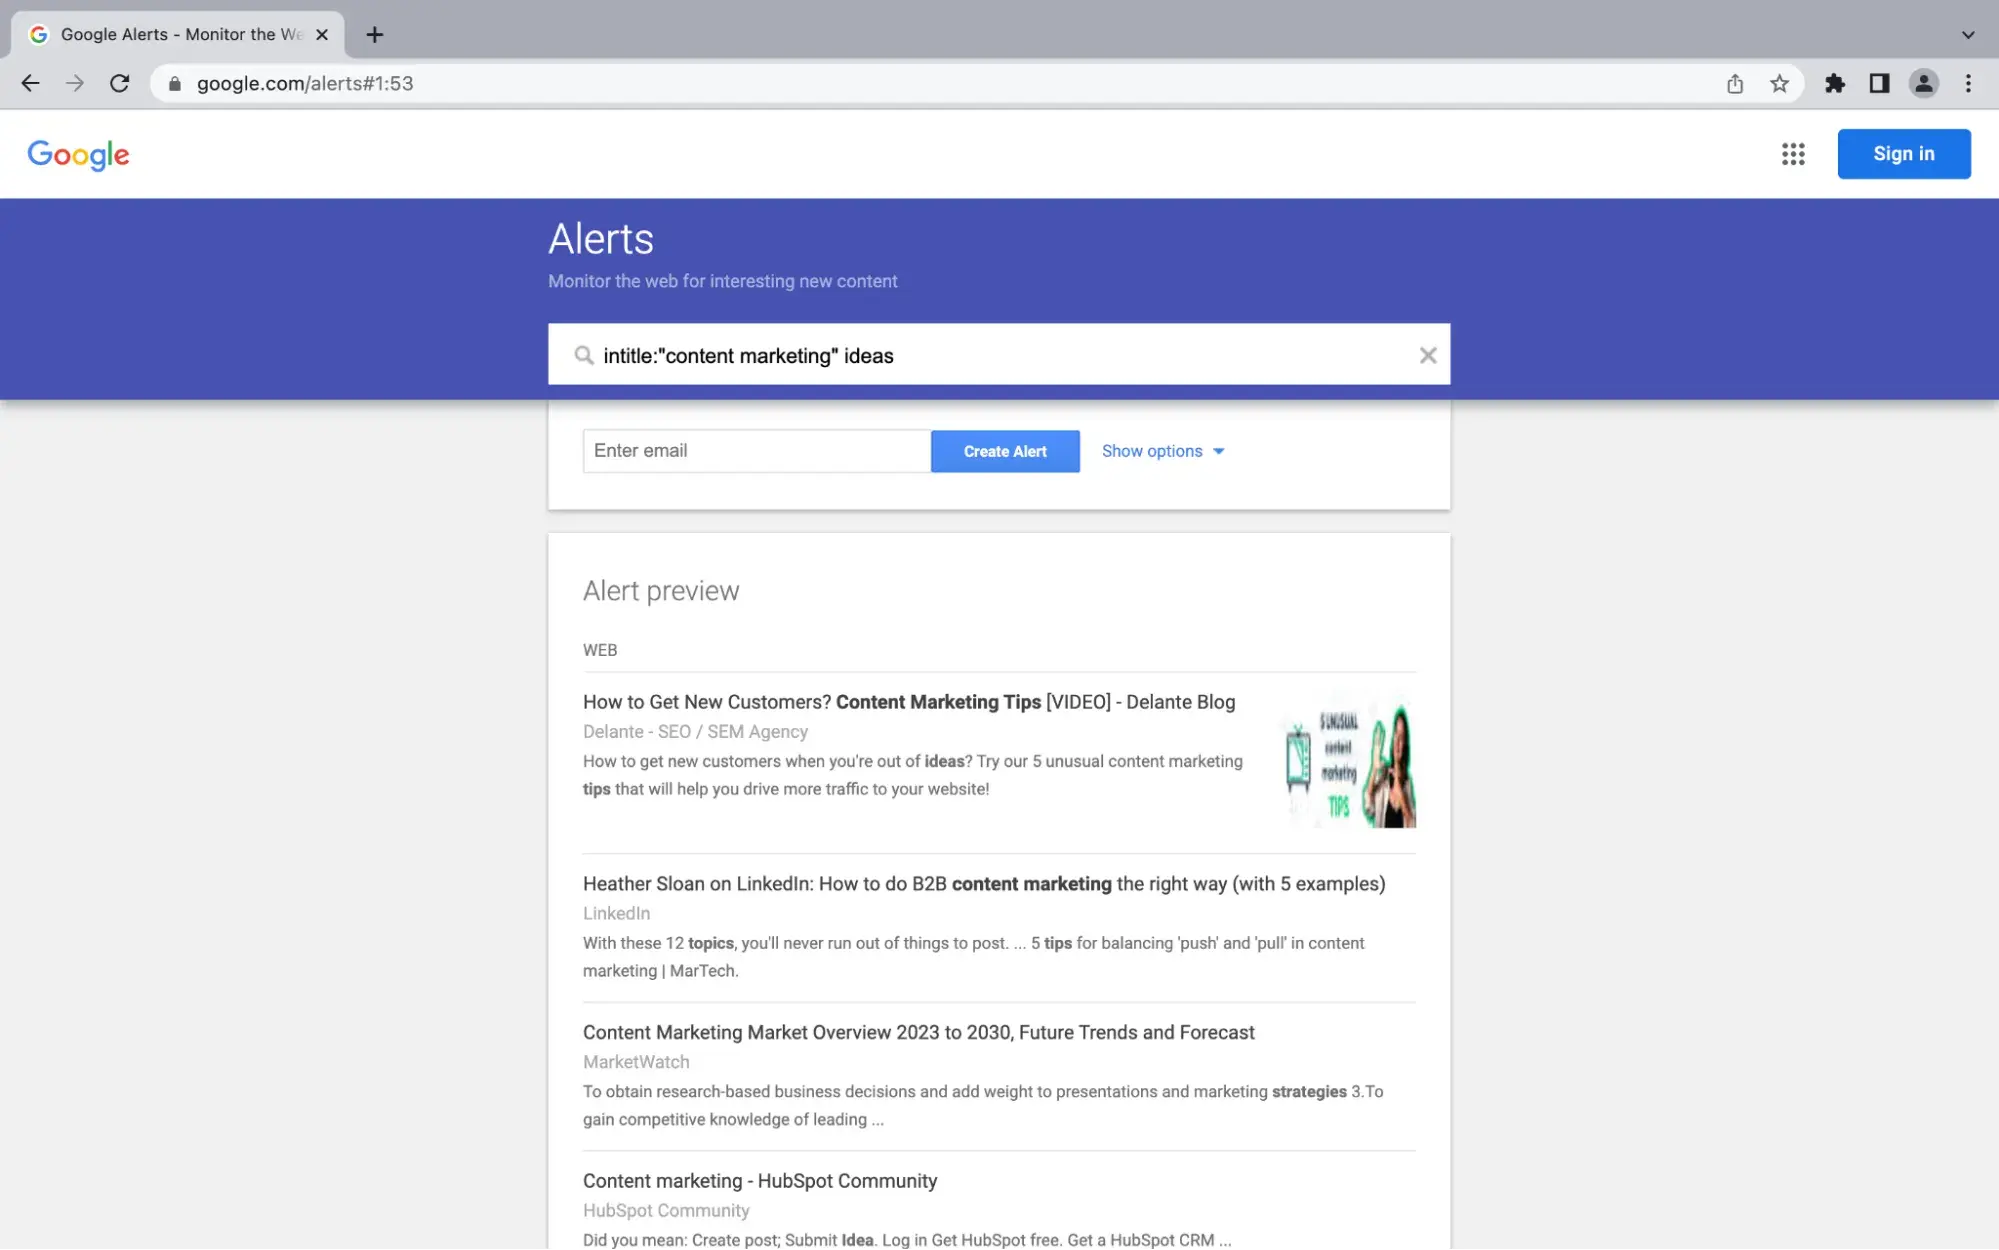This screenshot has width=1999, height=1250.
Task: Expand Show options for the alert
Action: (1161, 451)
